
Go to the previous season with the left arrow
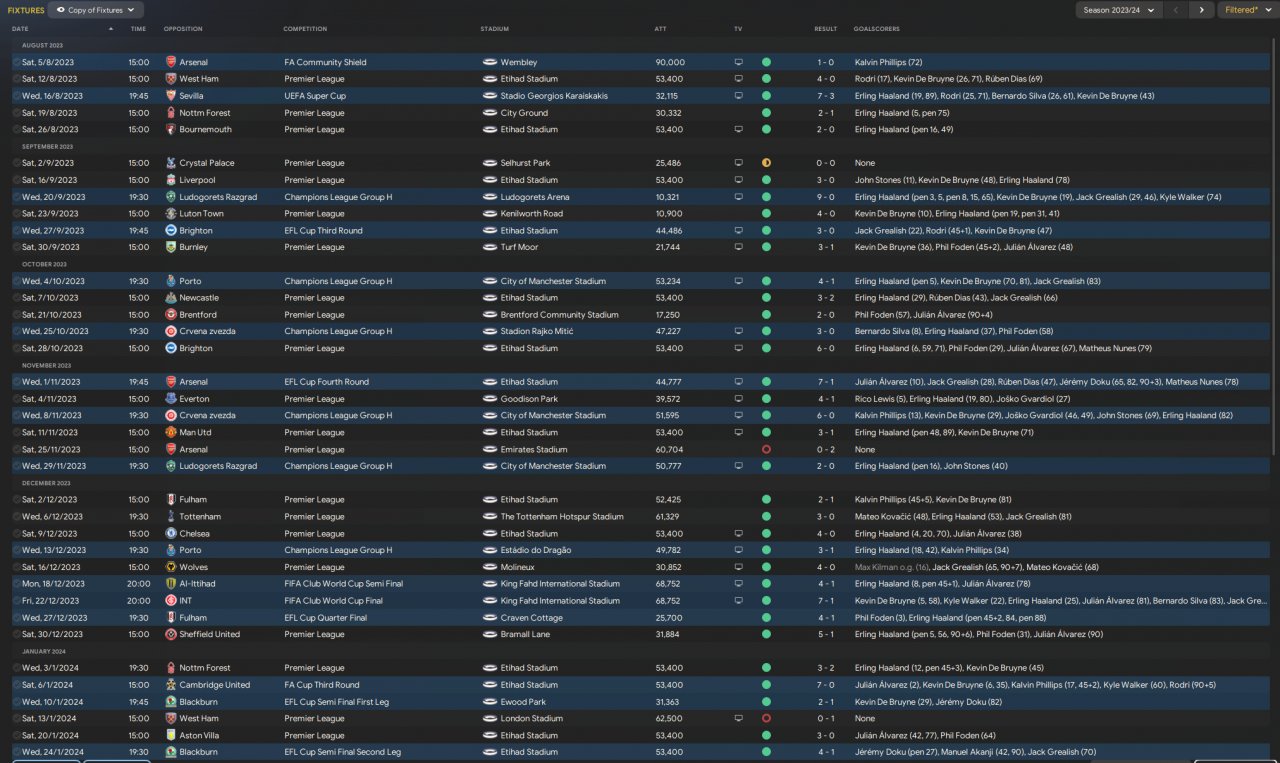click(x=1176, y=10)
